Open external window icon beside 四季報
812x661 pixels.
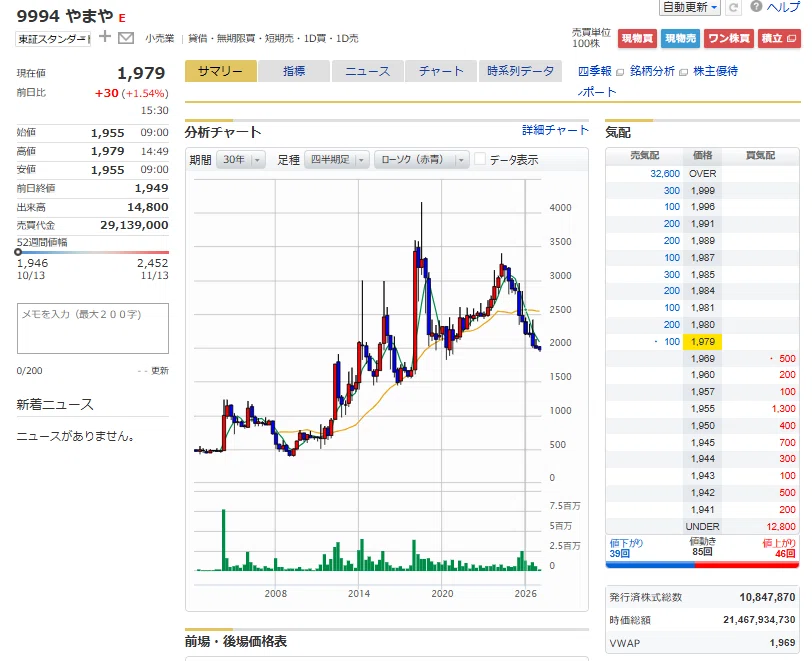(620, 73)
